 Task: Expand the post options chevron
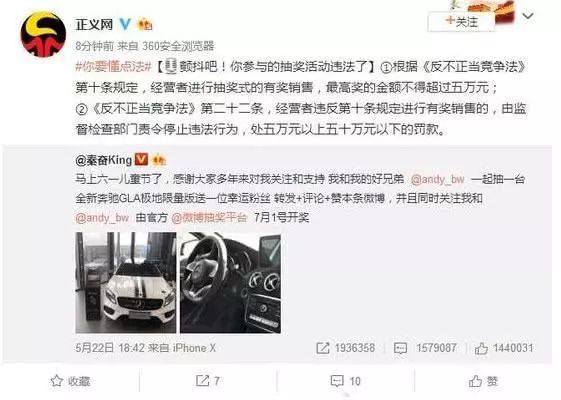[528, 16]
